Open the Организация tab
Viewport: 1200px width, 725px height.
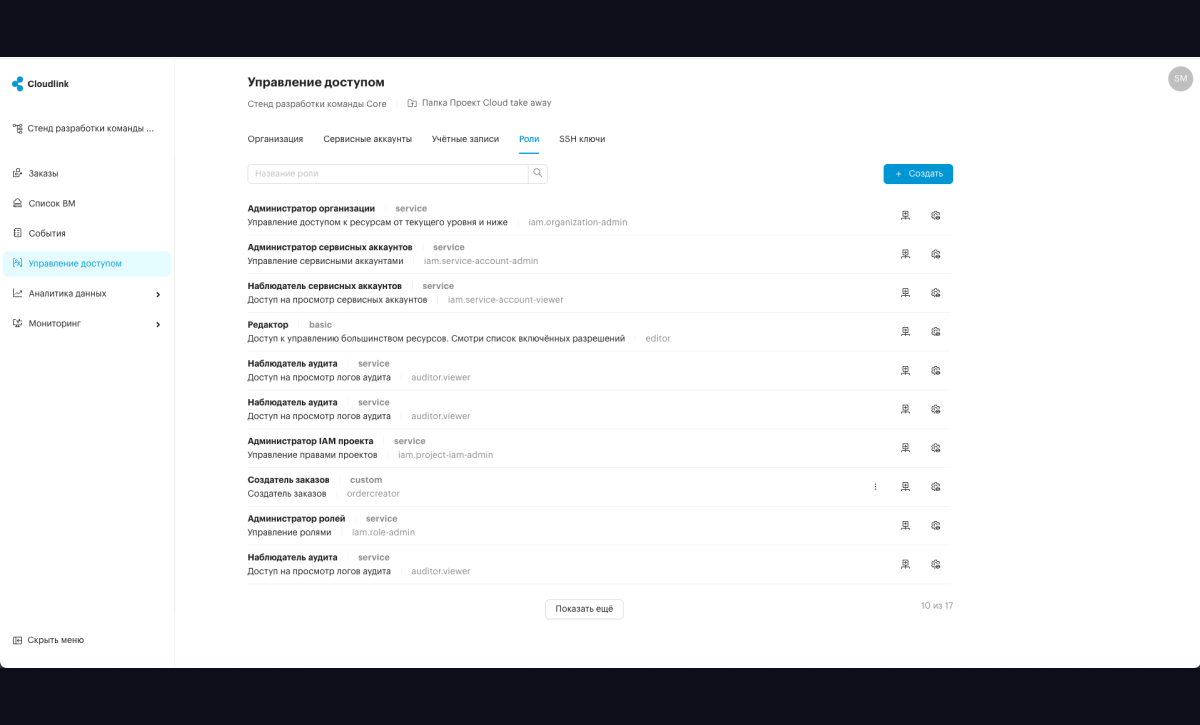(x=275, y=139)
